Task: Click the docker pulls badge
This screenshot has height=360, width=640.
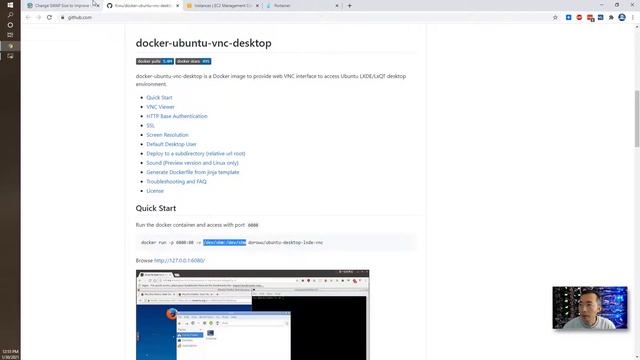Action: [155, 61]
